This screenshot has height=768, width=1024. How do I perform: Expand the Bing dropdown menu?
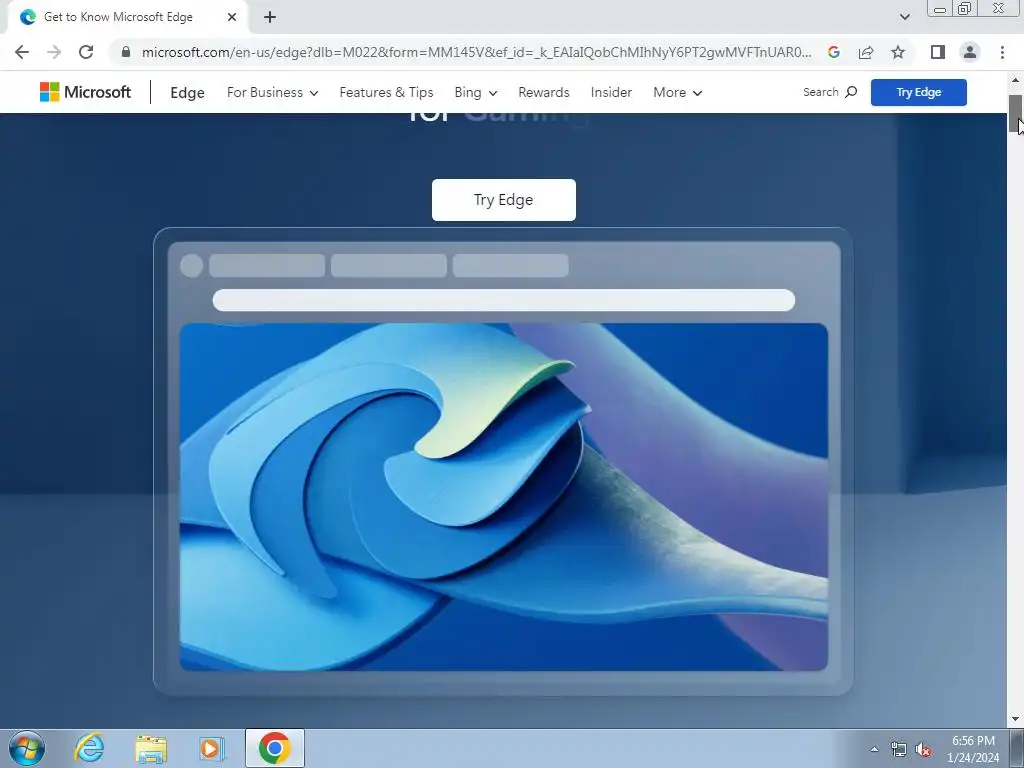tap(475, 93)
